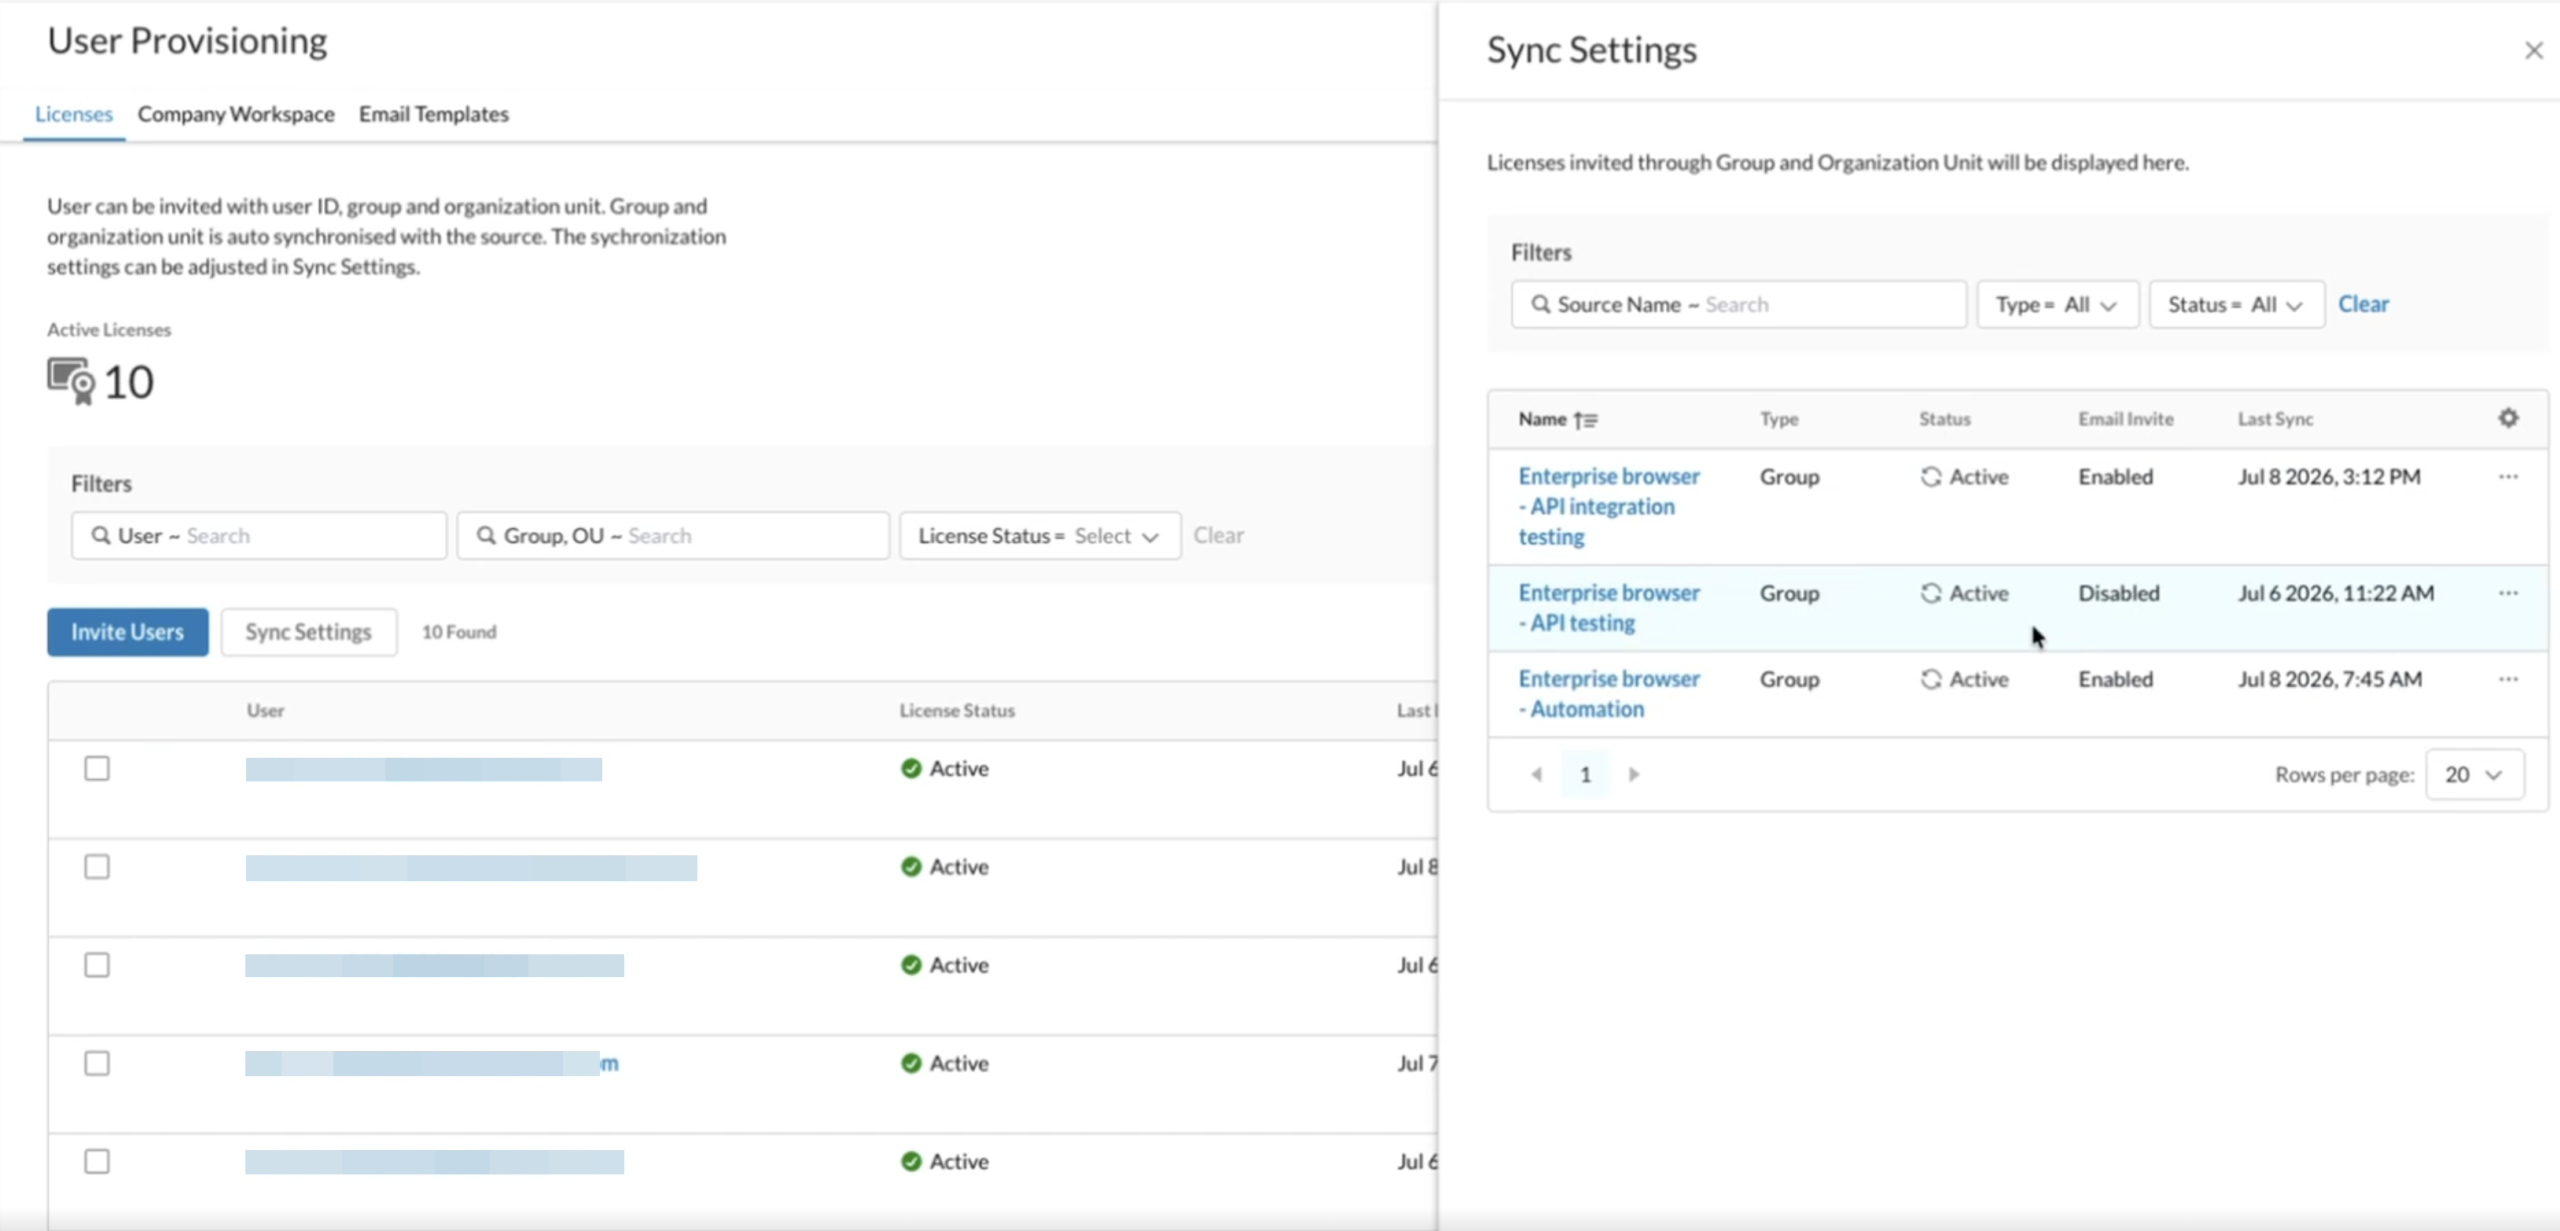2560x1231 pixels.
Task: Click the Type column header
Action: (1779, 419)
